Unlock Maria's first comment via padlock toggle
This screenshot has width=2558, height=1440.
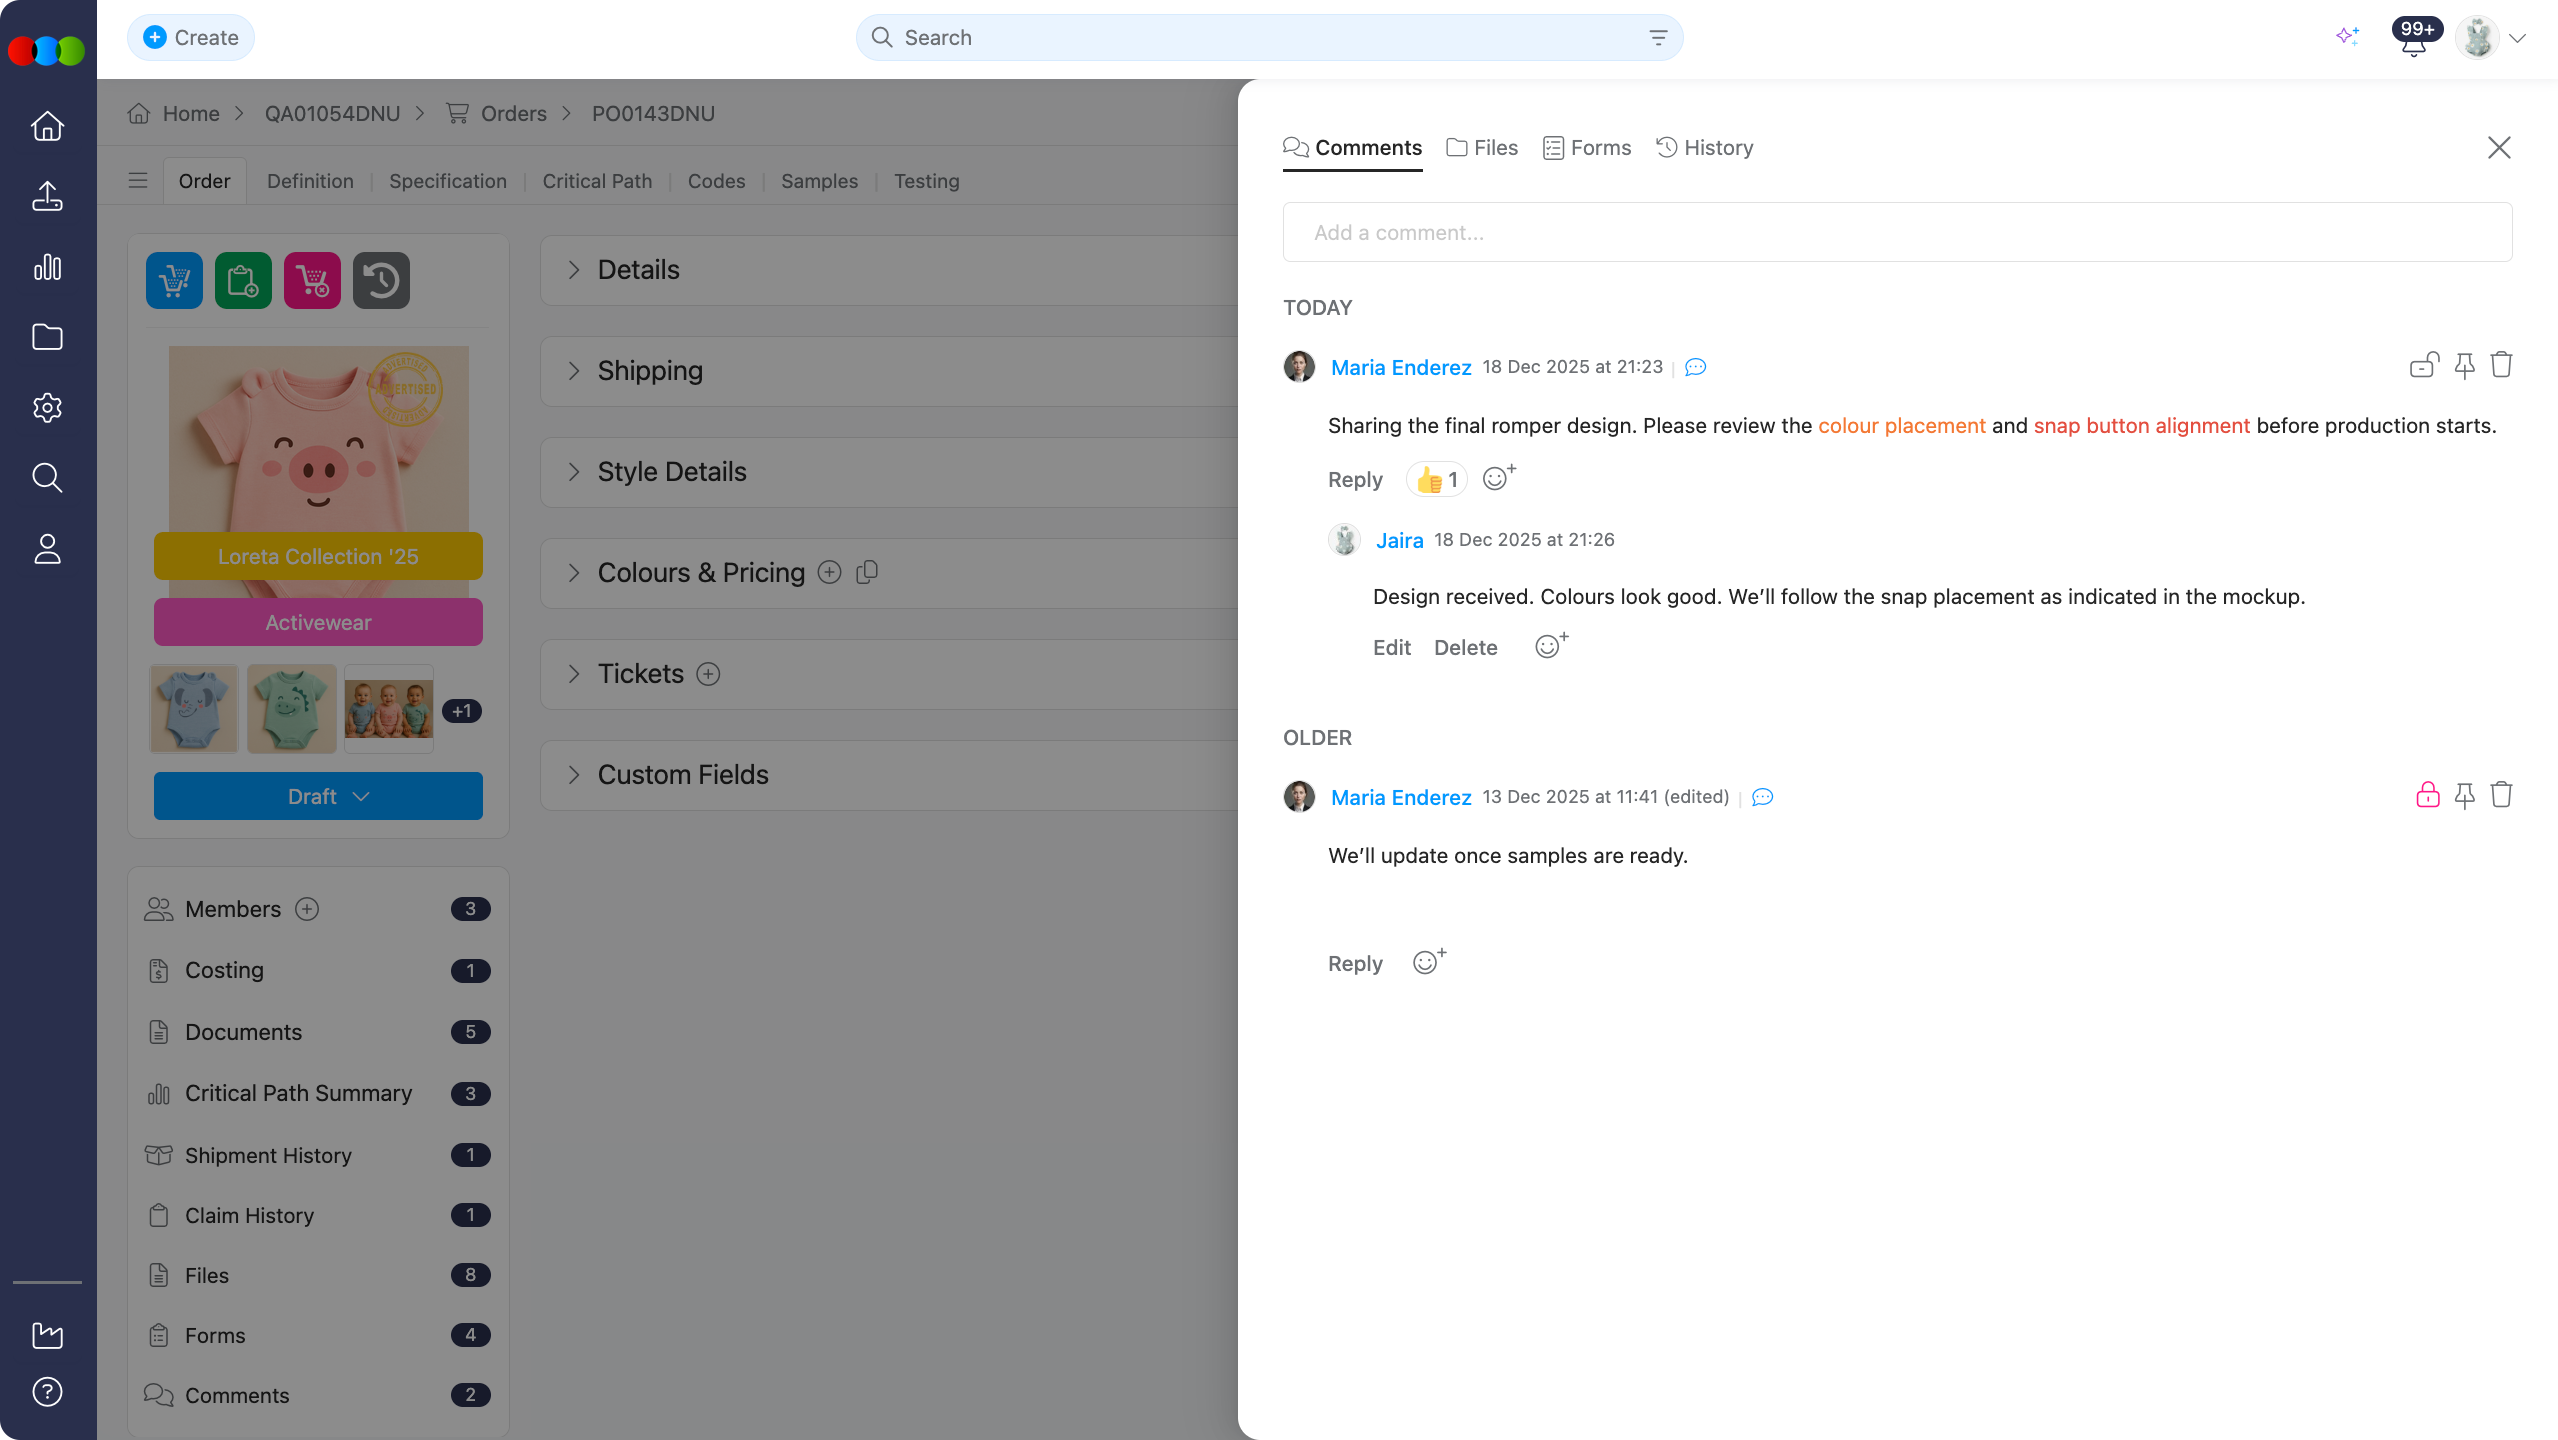[2423, 365]
